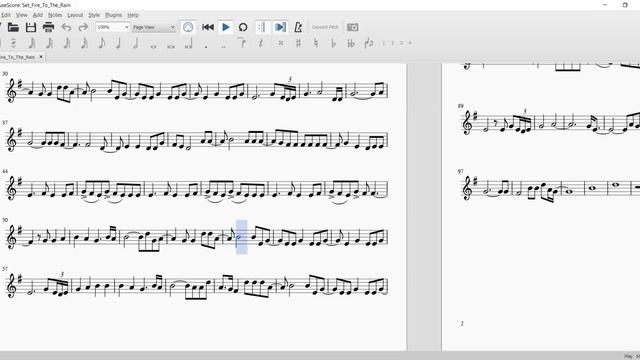Open the View menu
Image resolution: width=640 pixels, height=360 pixels.
22,15
